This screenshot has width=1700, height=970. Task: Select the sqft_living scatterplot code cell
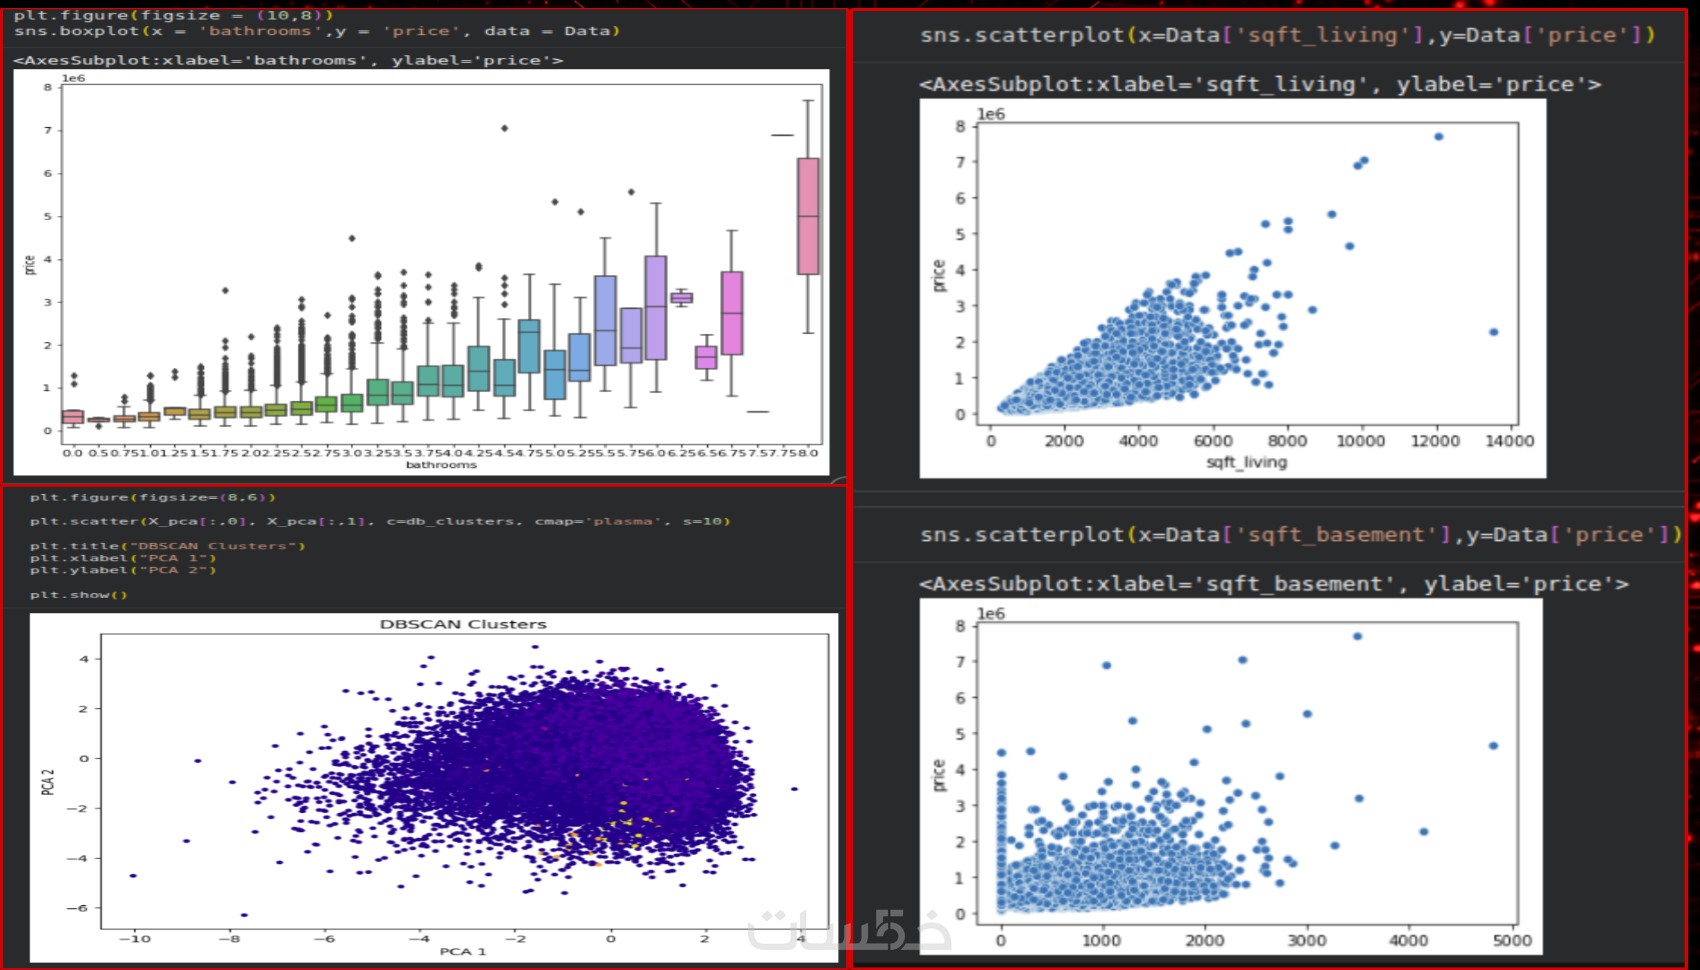click(1287, 35)
